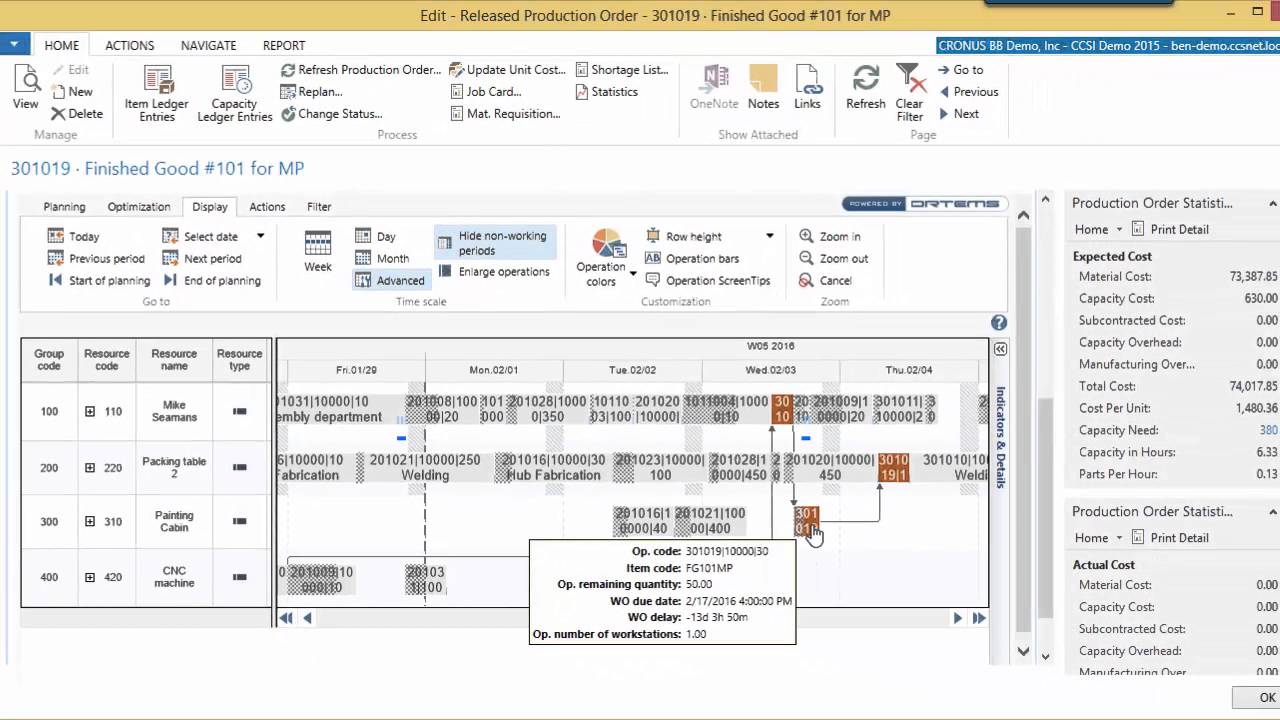Screen dimensions: 1280x720
Task: Expand resource 420 CNC machine
Action: (90, 577)
